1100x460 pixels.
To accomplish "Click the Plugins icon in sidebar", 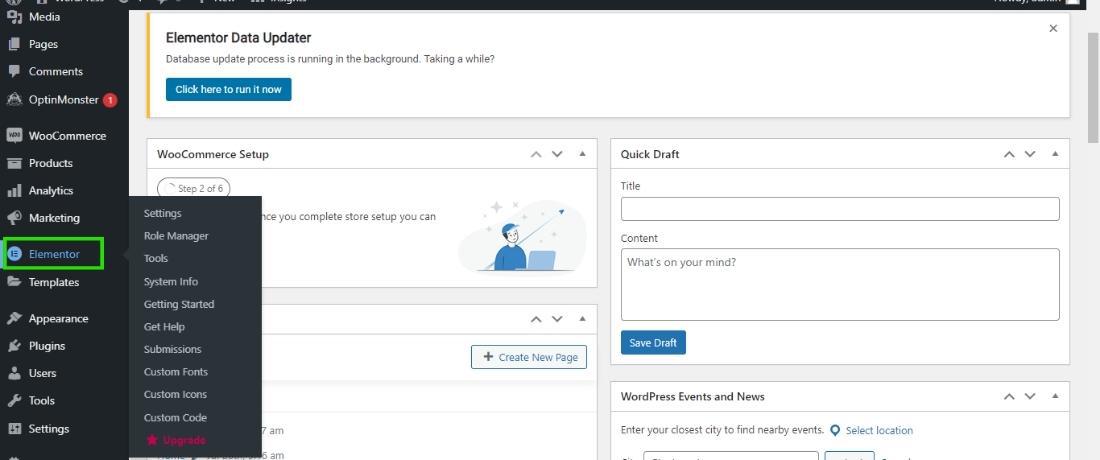I will [x=14, y=345].
